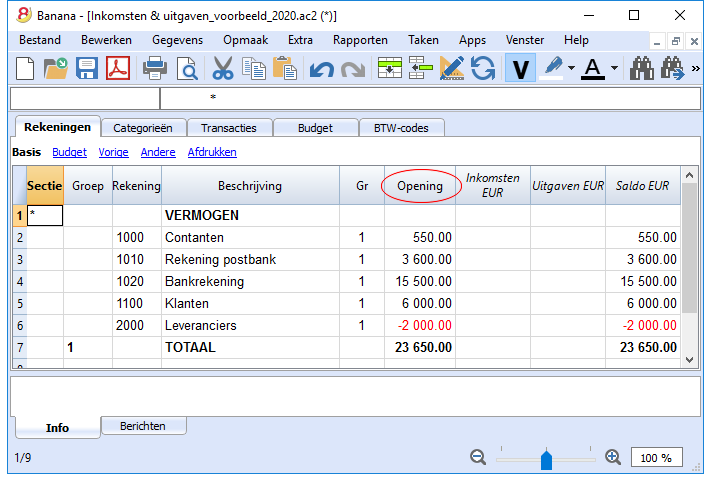The height and width of the screenshot is (481, 711).
Task: Click the Budget view link
Action: pyautogui.click(x=69, y=152)
